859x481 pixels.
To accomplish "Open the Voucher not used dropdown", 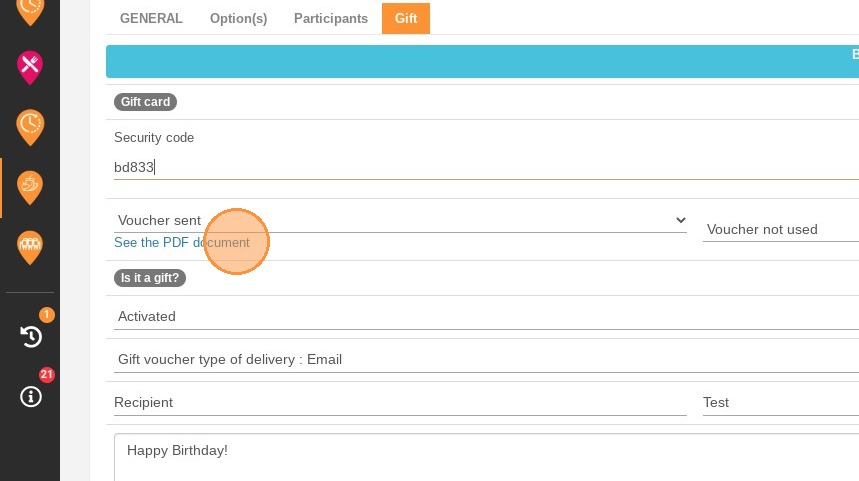I will click(781, 229).
